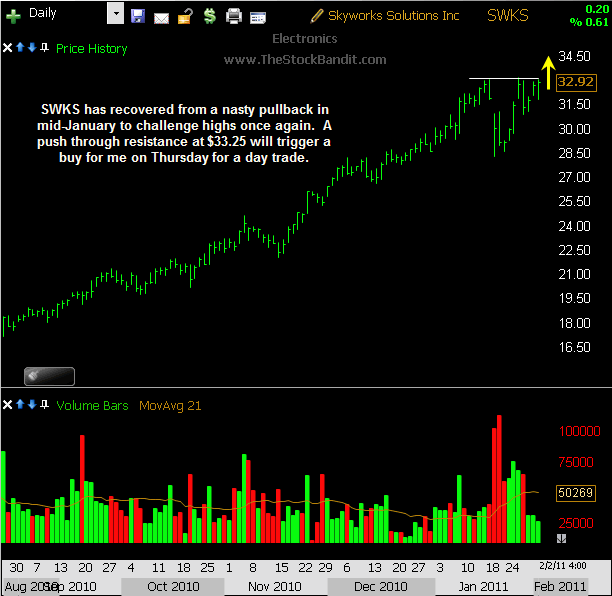Click the SWKS ticker symbol
Viewport: 612px width, 596px height.
point(509,15)
